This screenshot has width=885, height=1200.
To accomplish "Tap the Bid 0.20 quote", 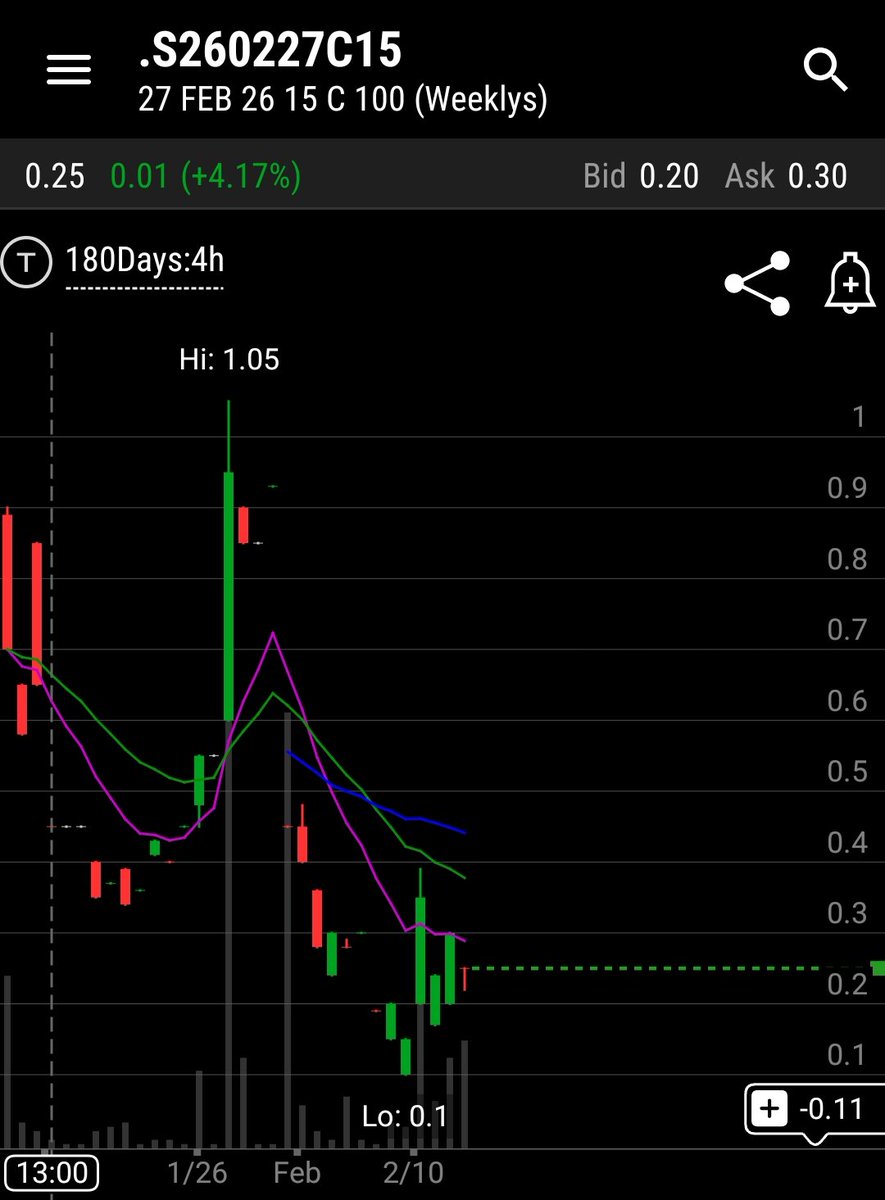I will coord(641,176).
